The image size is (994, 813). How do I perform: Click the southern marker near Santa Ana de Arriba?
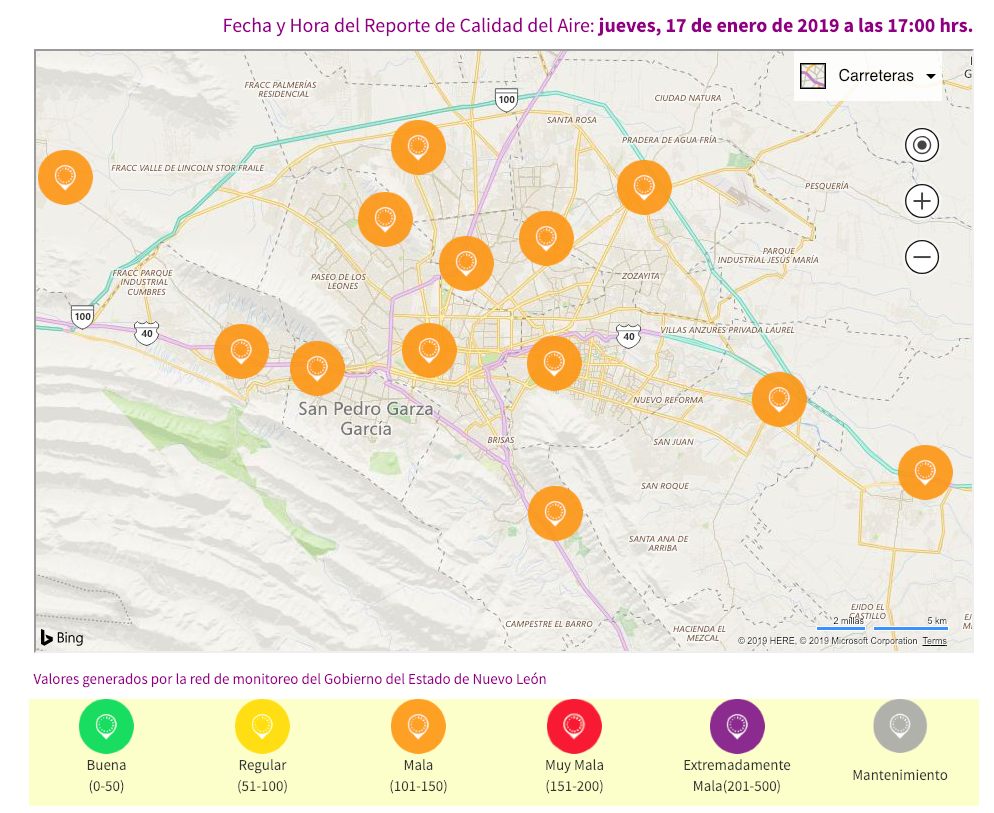pyautogui.click(x=556, y=513)
